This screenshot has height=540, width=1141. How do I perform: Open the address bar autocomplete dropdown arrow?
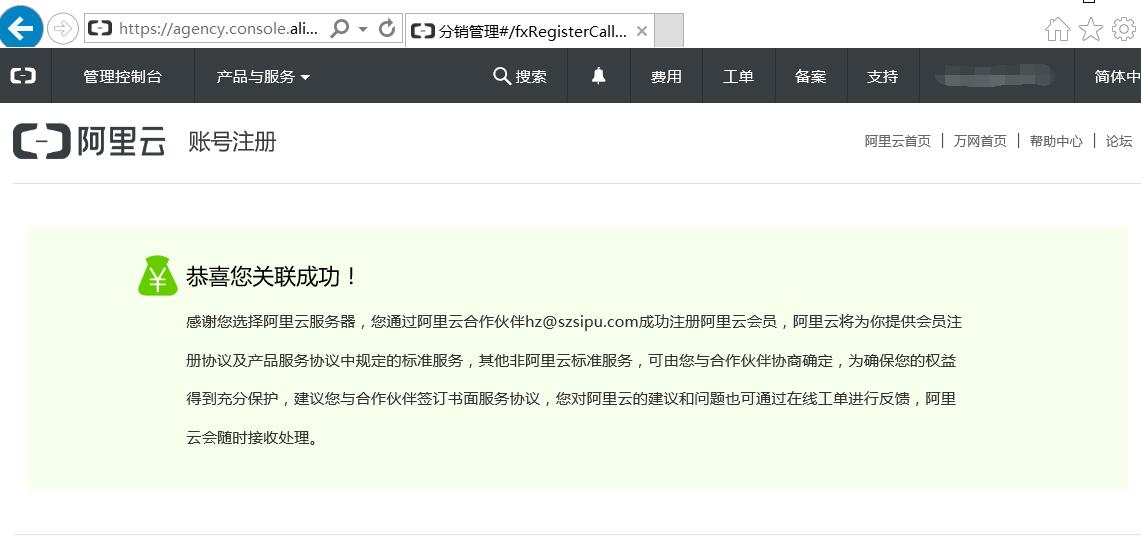(x=363, y=30)
